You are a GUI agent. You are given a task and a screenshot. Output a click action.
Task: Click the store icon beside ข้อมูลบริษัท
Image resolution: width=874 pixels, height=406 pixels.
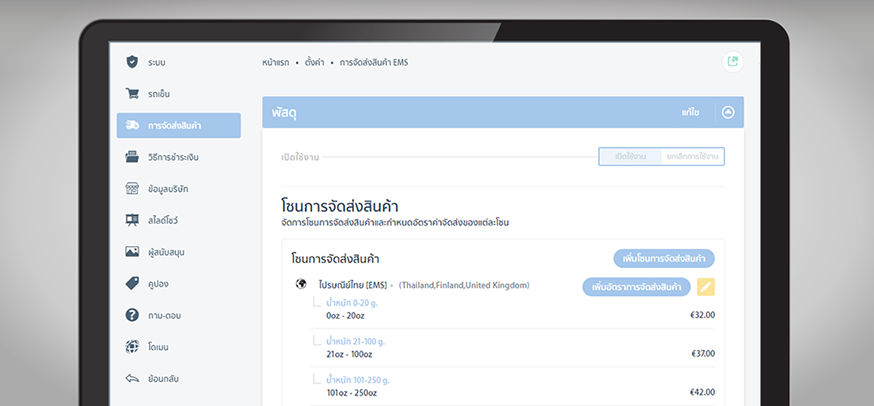132,189
